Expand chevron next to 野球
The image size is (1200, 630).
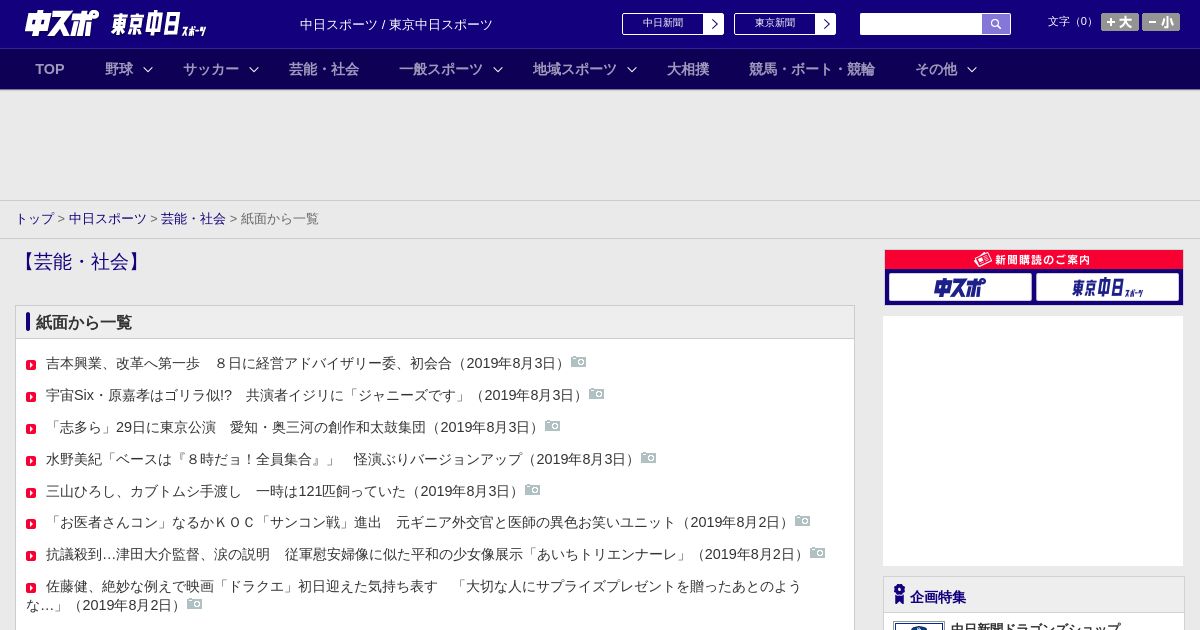coord(148,70)
